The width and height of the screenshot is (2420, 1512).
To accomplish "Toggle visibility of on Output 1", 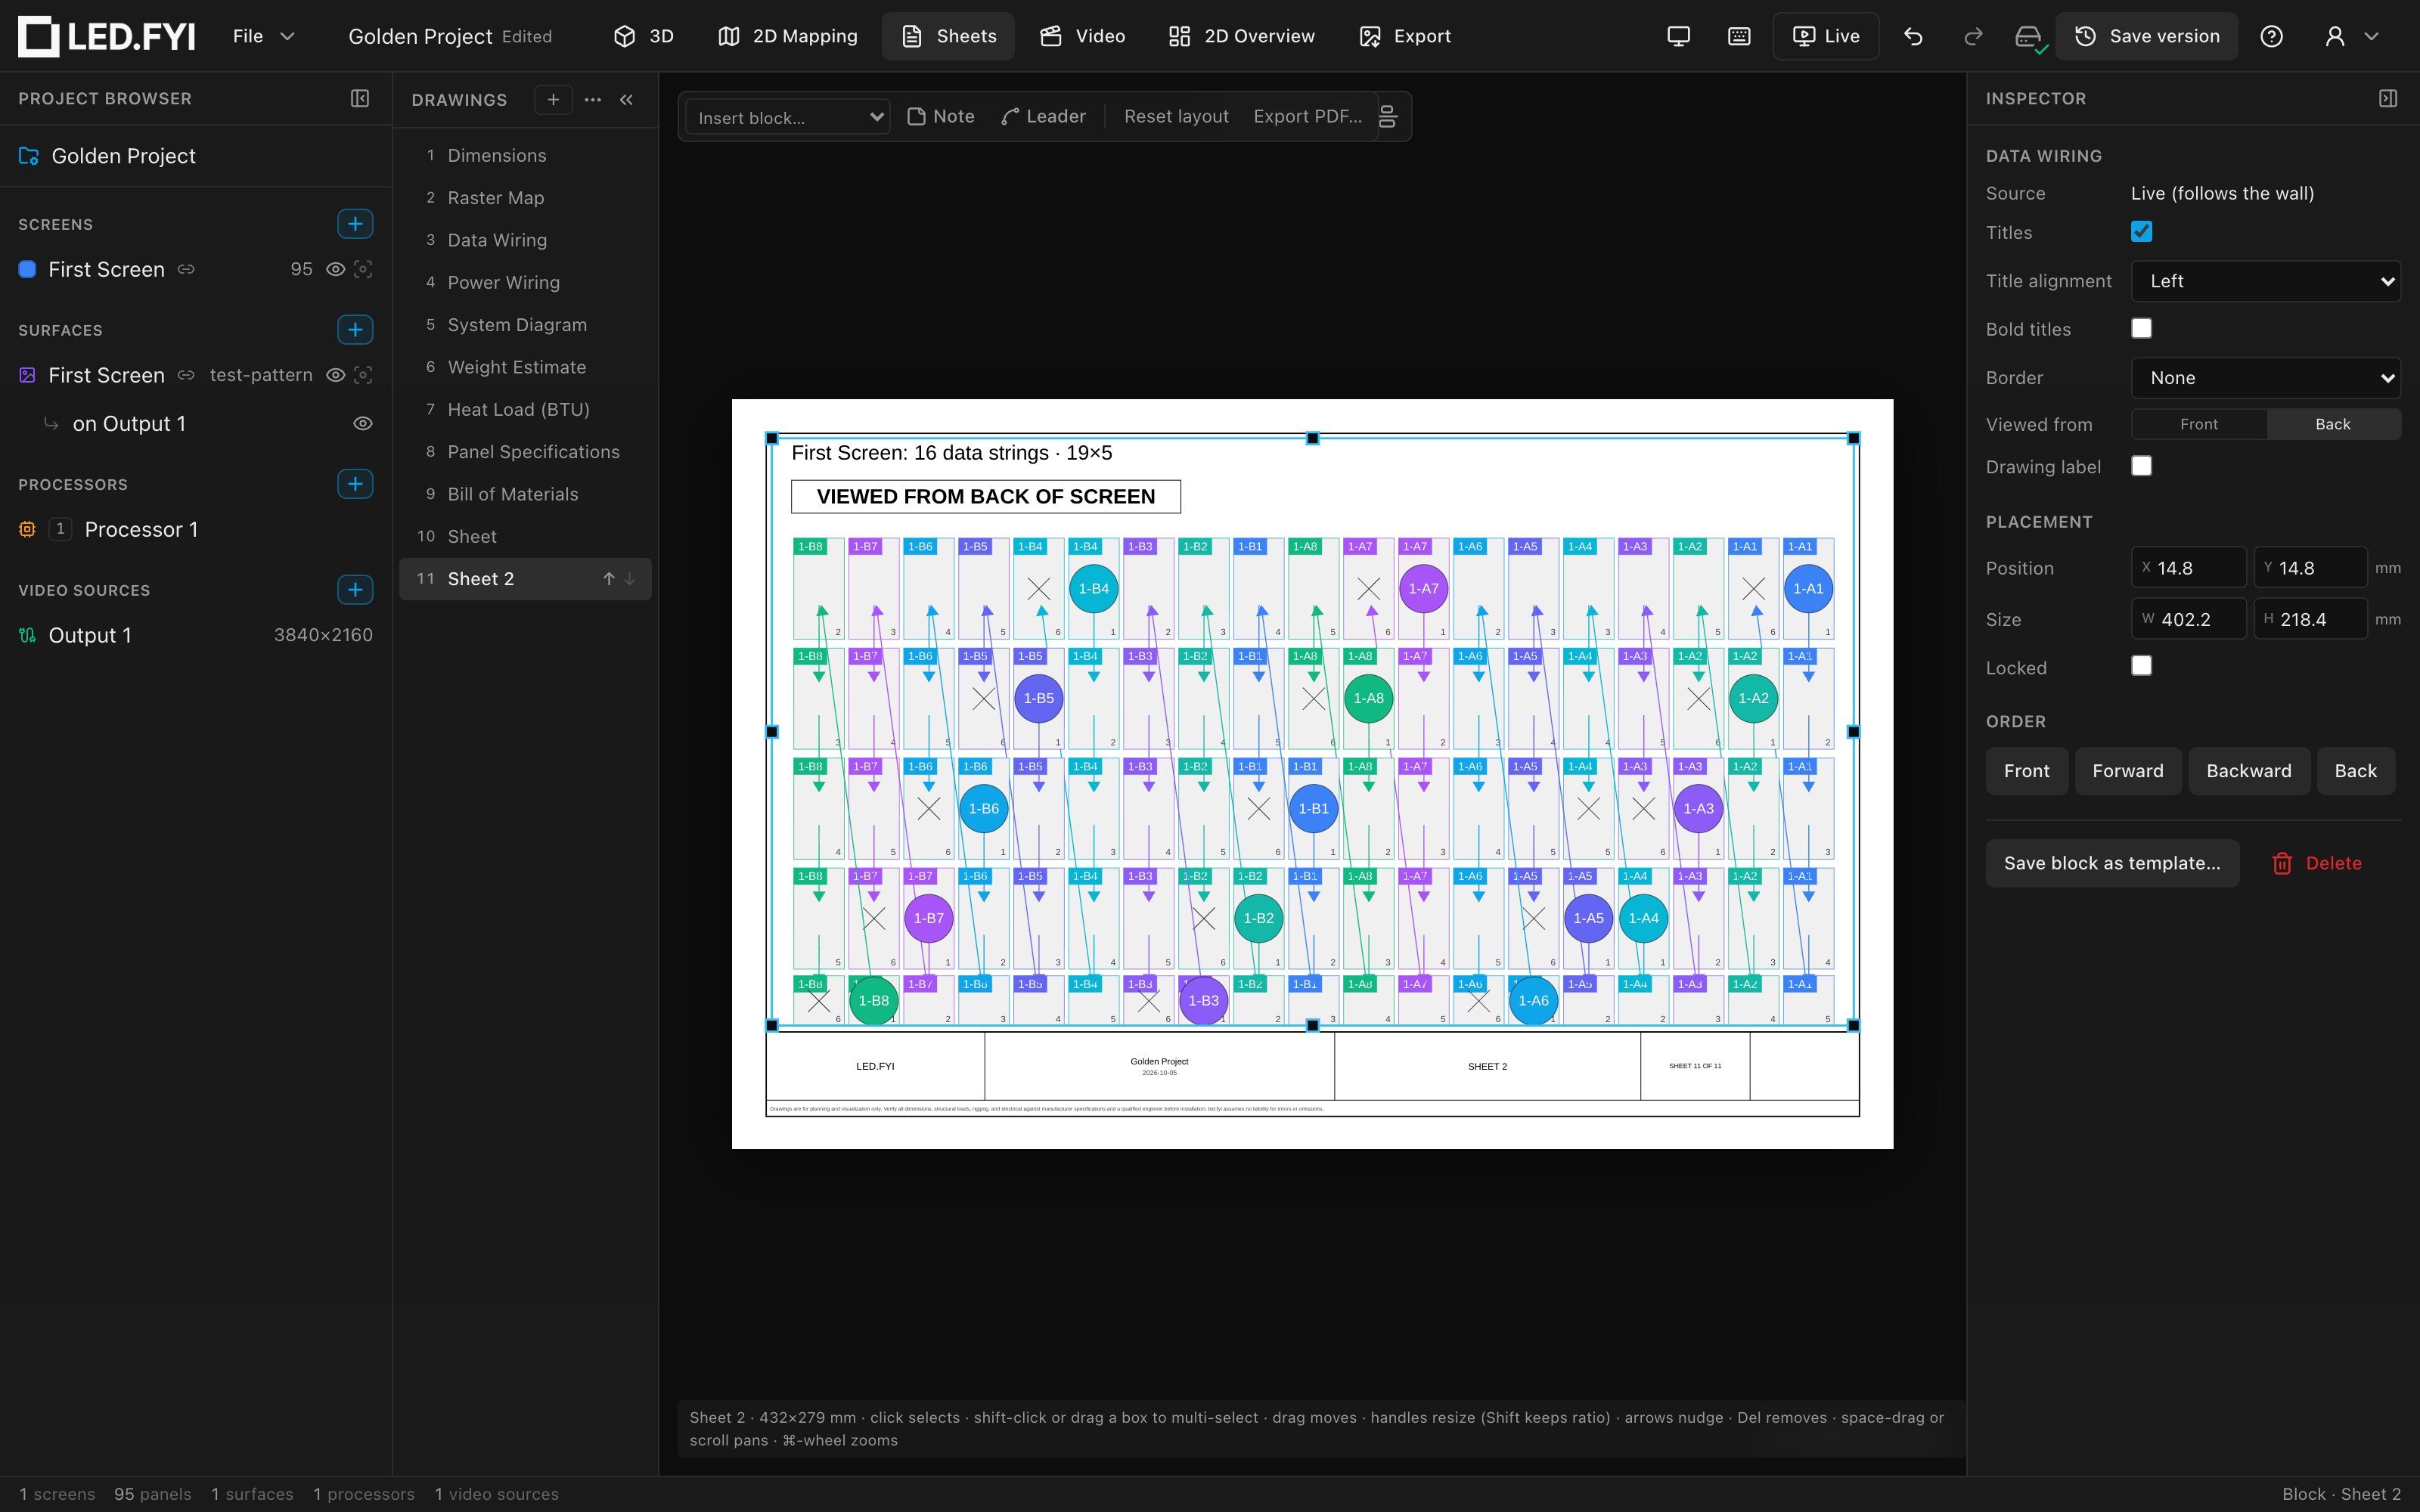I will click(363, 424).
